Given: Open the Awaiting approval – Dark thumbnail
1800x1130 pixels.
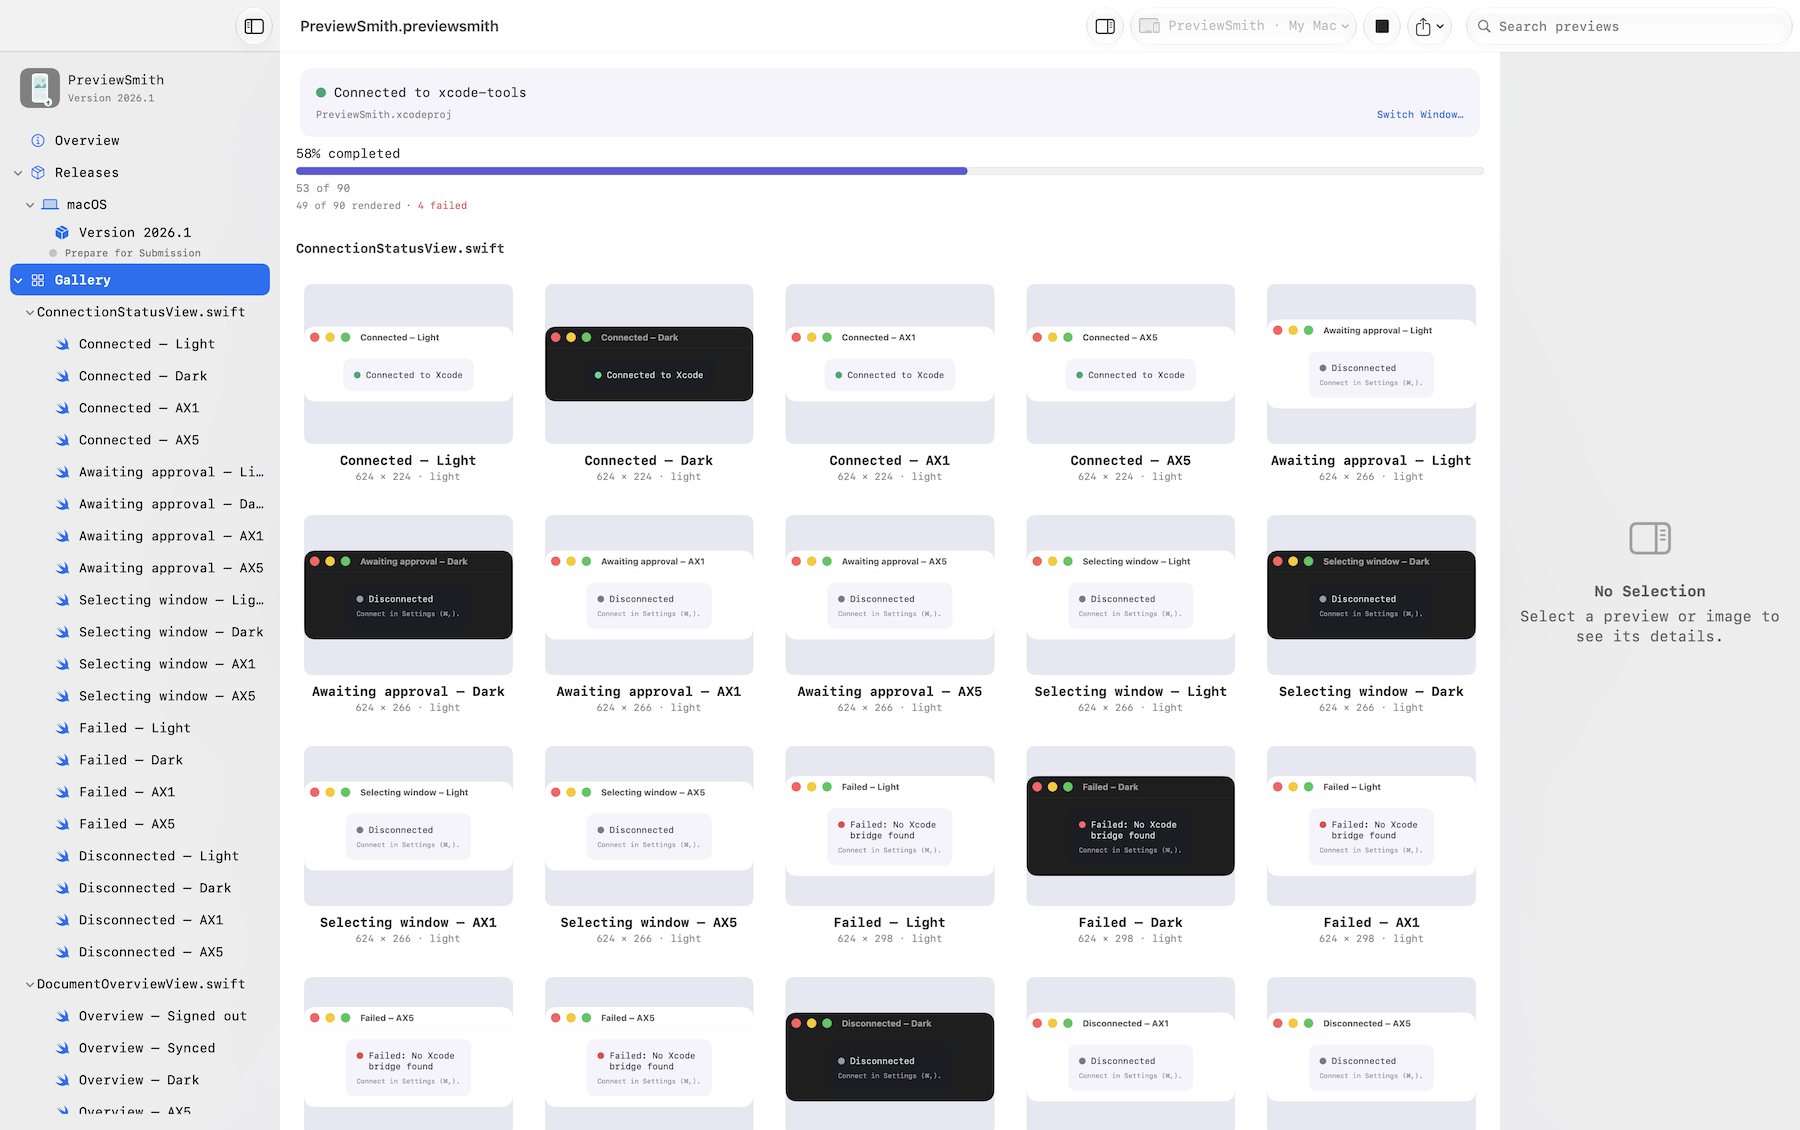Looking at the screenshot, I should [408, 595].
